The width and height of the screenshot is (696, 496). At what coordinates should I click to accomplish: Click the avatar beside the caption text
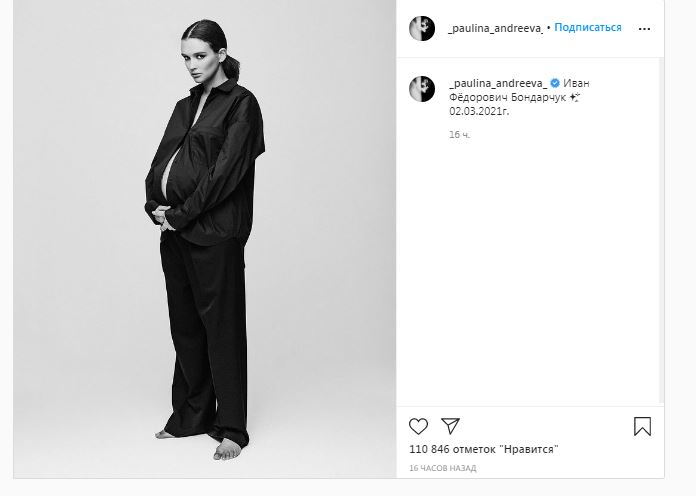[x=422, y=89]
